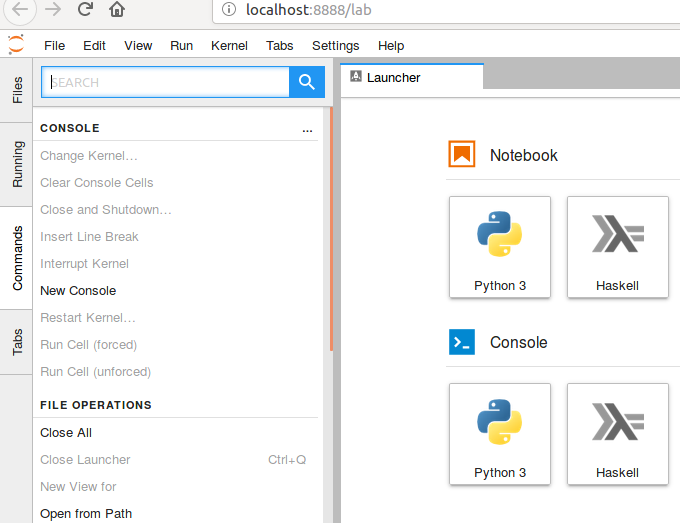The image size is (680, 523).
Task: Click the FILE OPERATIONS section header
Action: [x=96, y=405]
